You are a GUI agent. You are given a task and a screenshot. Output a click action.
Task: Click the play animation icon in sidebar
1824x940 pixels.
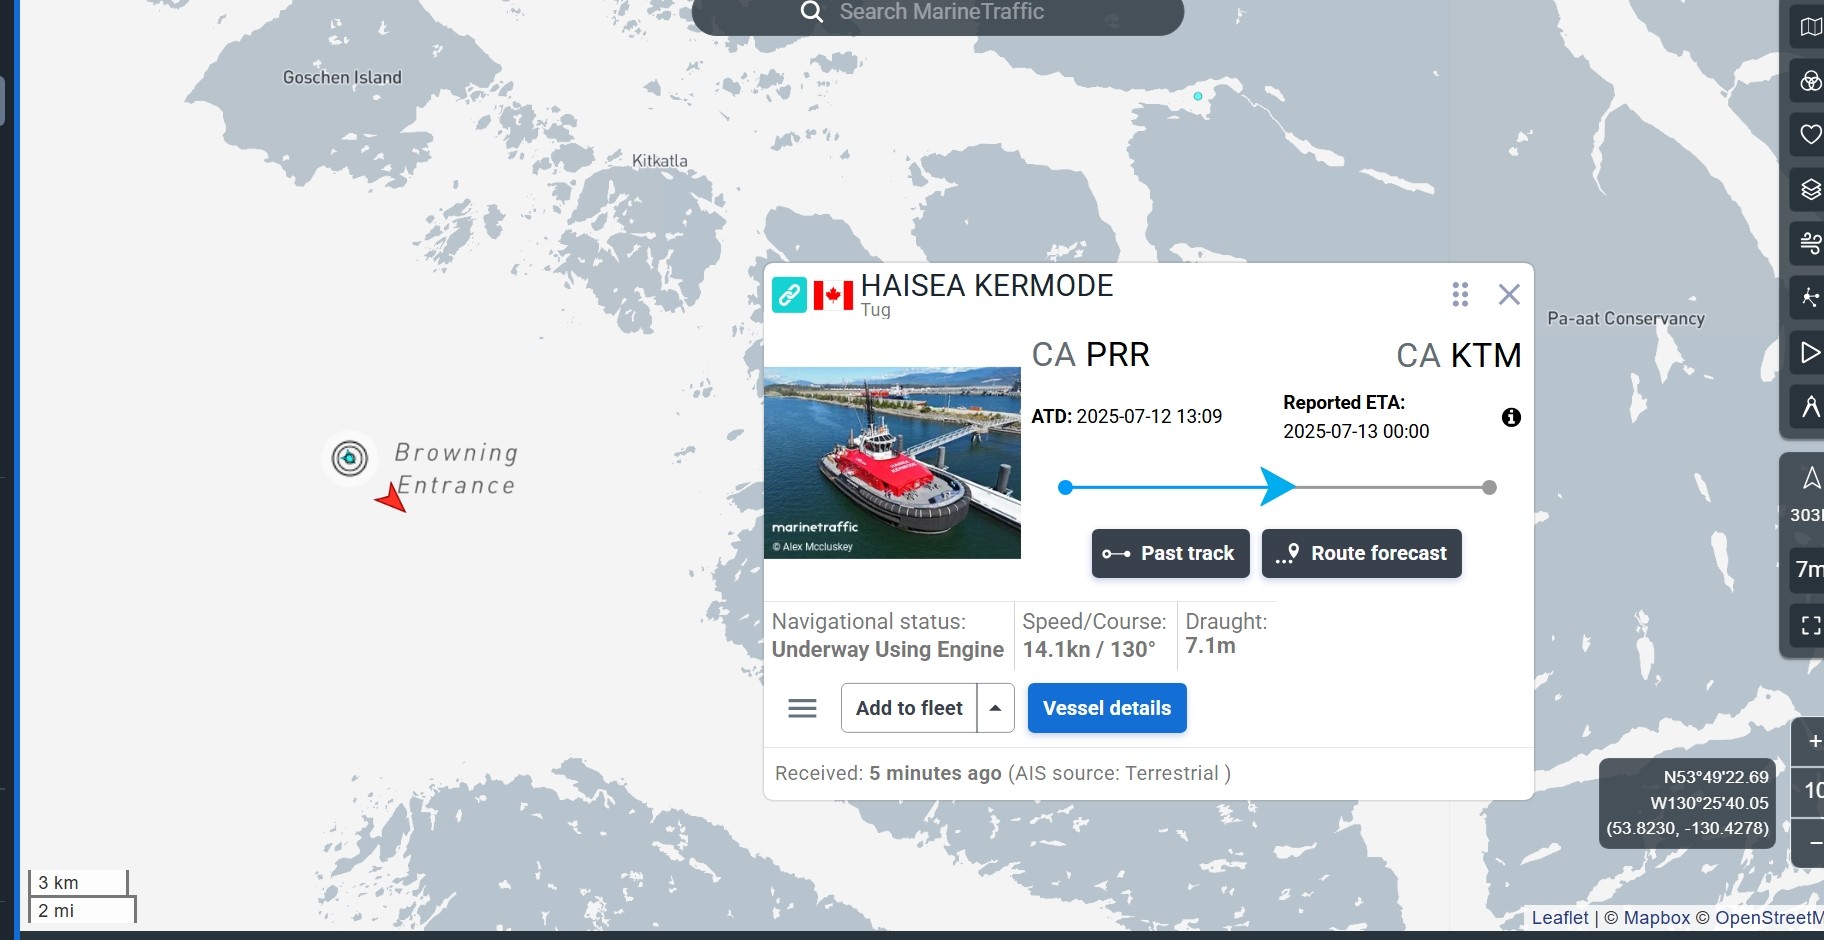pos(1809,352)
